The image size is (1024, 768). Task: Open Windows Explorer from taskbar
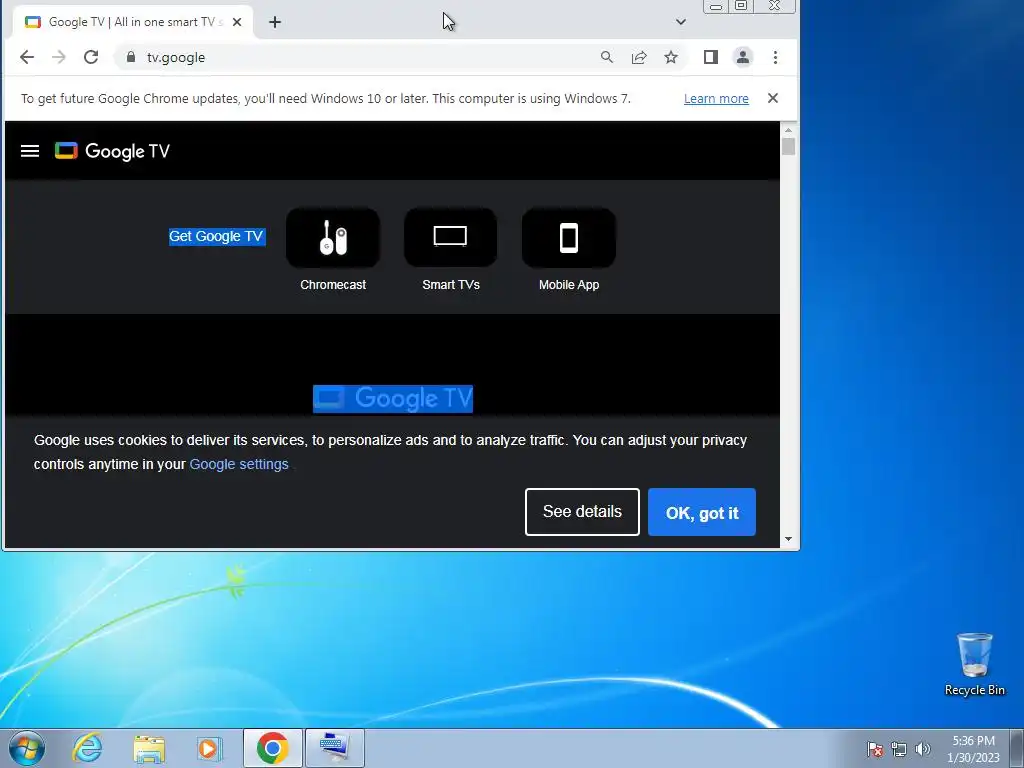coord(149,748)
